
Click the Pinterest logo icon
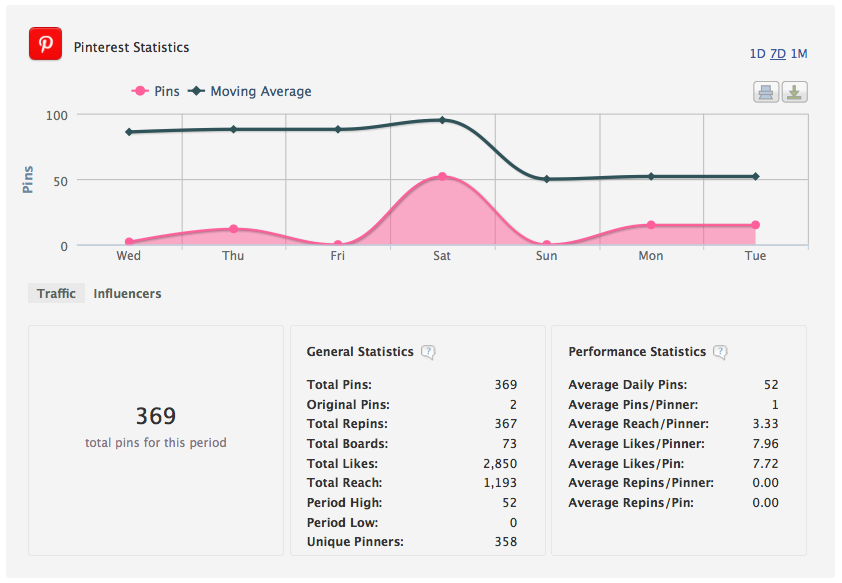tap(45, 46)
